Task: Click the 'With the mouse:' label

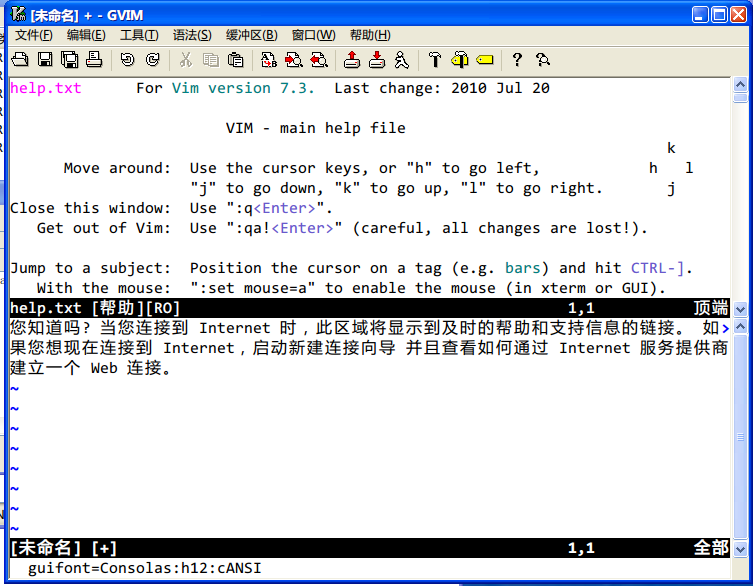Action: pyautogui.click(x=104, y=288)
